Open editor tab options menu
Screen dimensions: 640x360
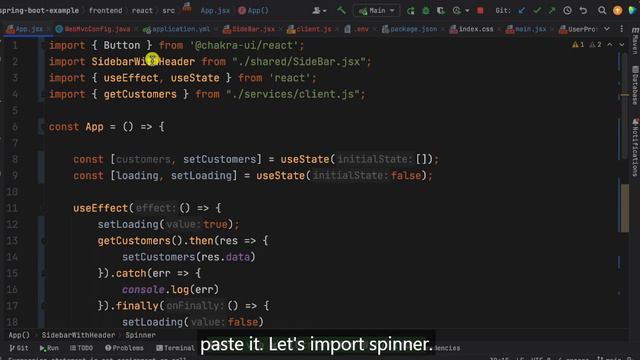[x=622, y=29]
